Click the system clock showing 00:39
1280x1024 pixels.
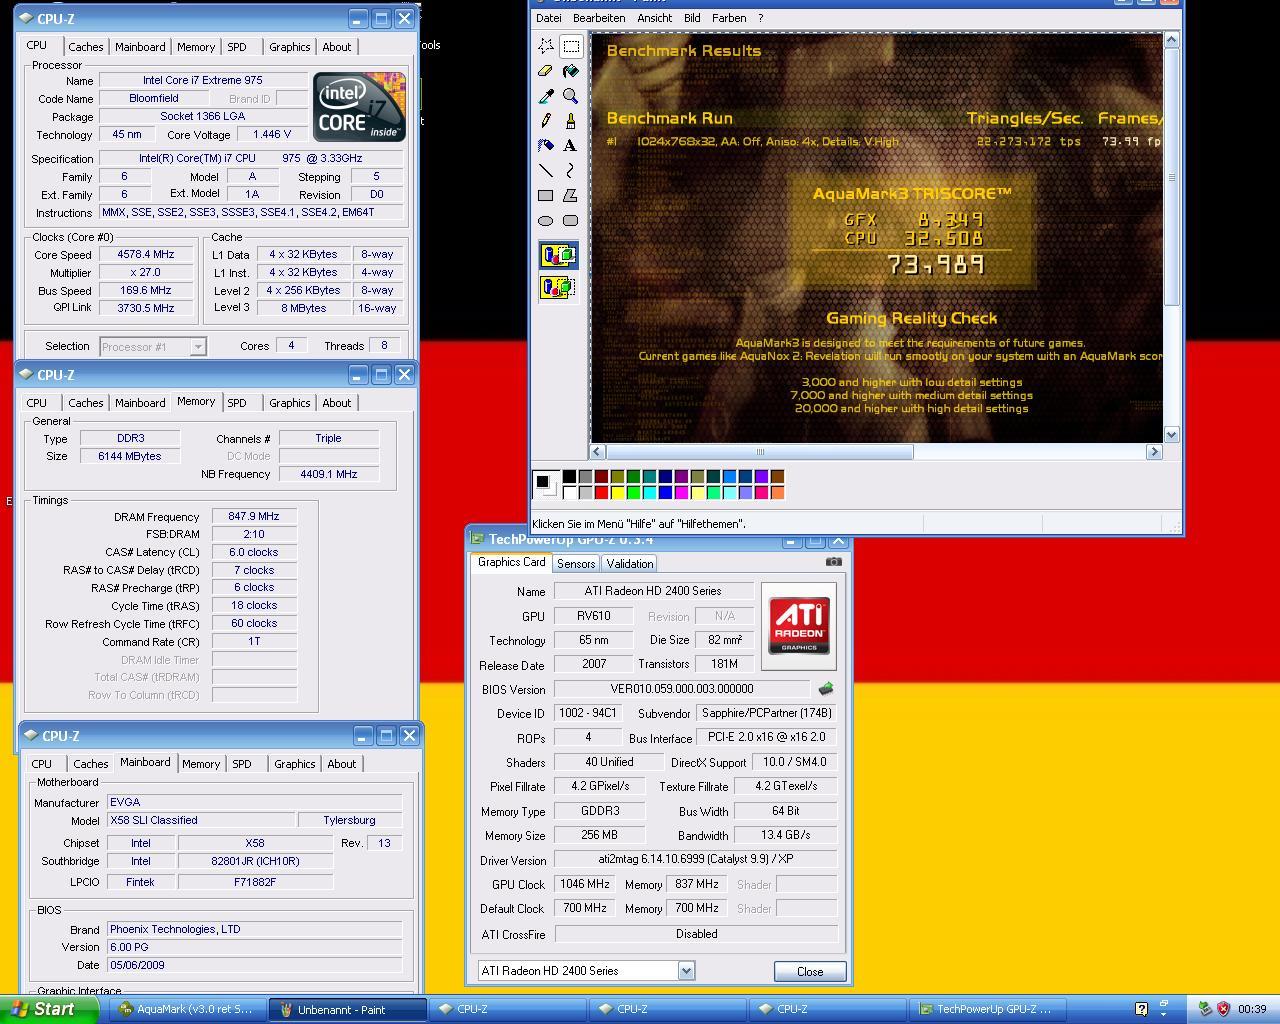[1252, 1009]
